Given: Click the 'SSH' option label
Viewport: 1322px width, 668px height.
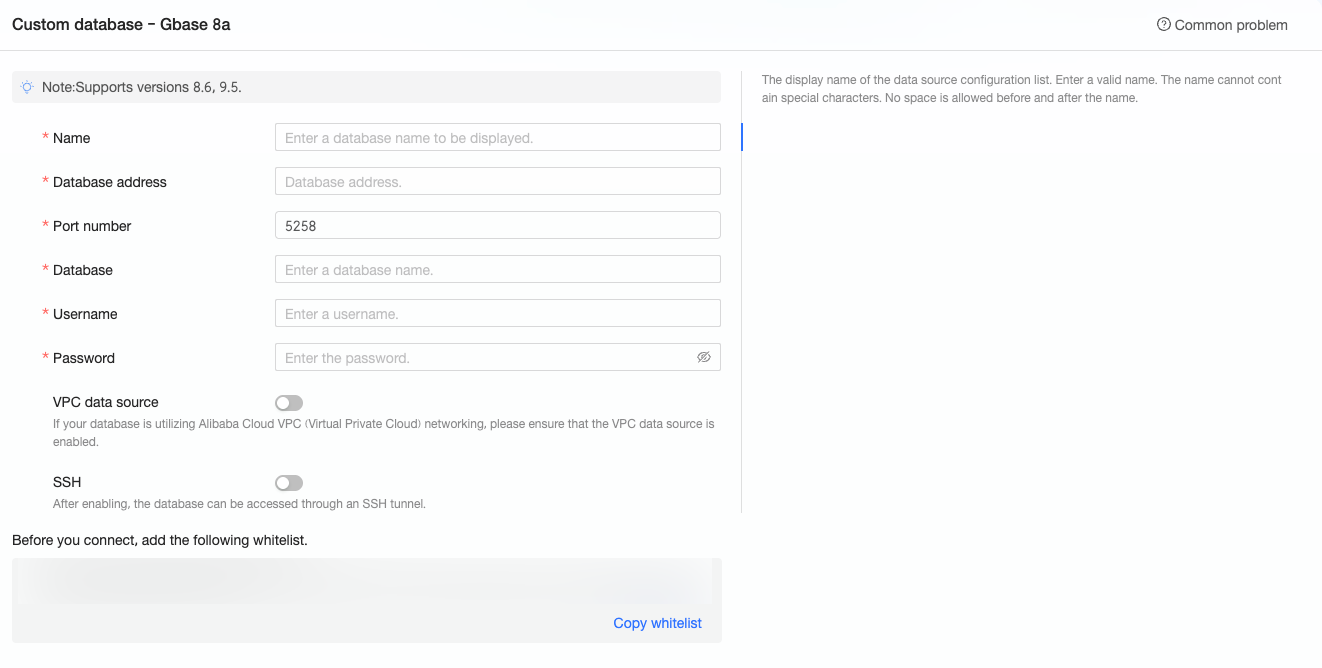Looking at the screenshot, I should (x=67, y=482).
